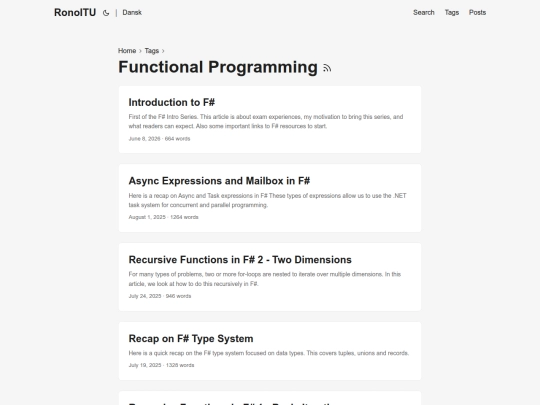Switch the language to Dansk
Viewport: 540px width, 405px height.
click(132, 12)
